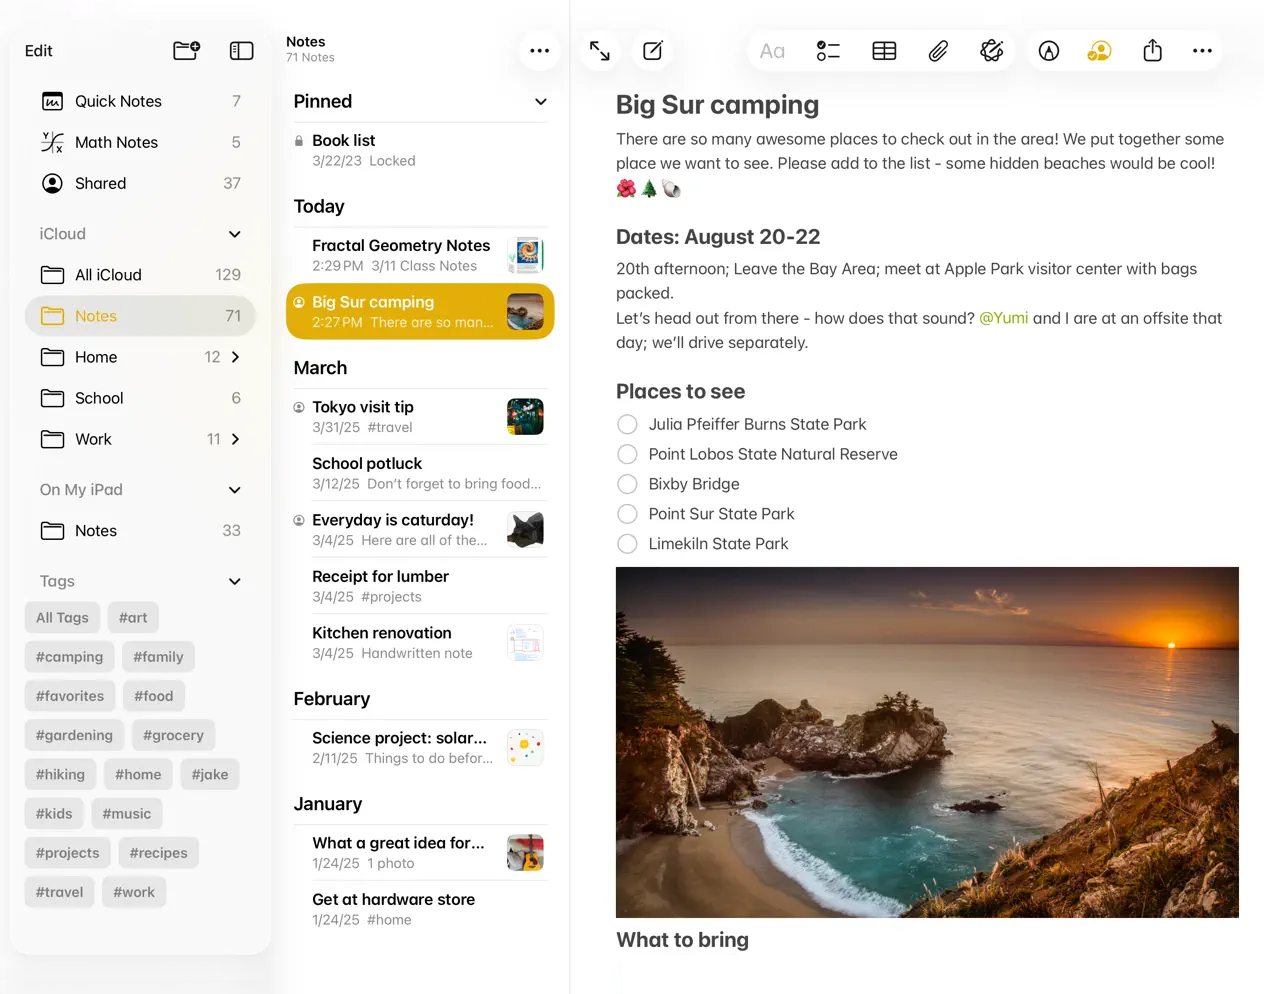Check off Julia Pfeiffer Burns State Park
The image size is (1264, 994).
click(x=627, y=425)
